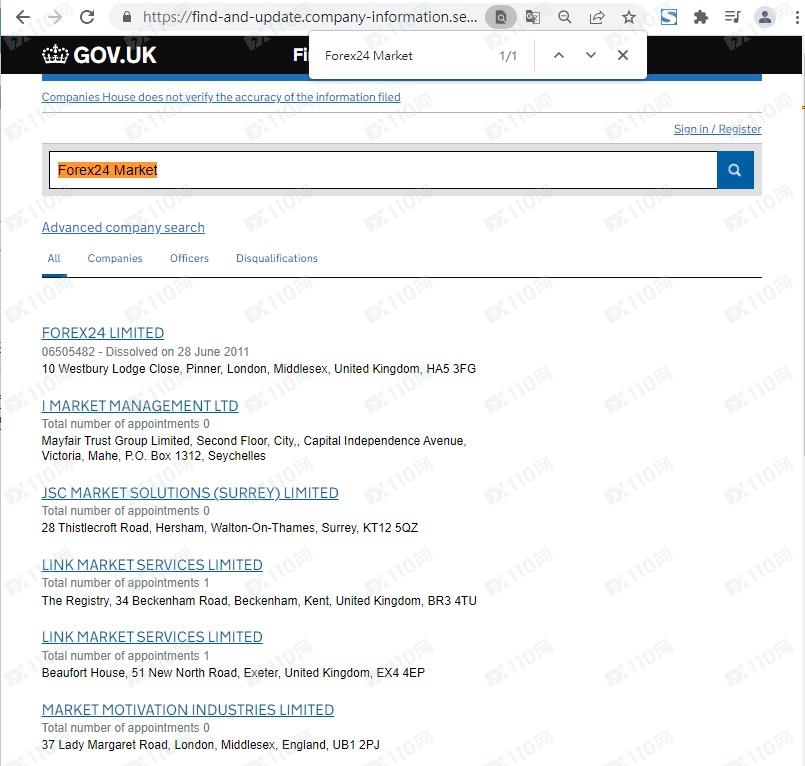Image resolution: width=805 pixels, height=766 pixels.
Task: Open the browser profile avatar
Action: [x=765, y=17]
